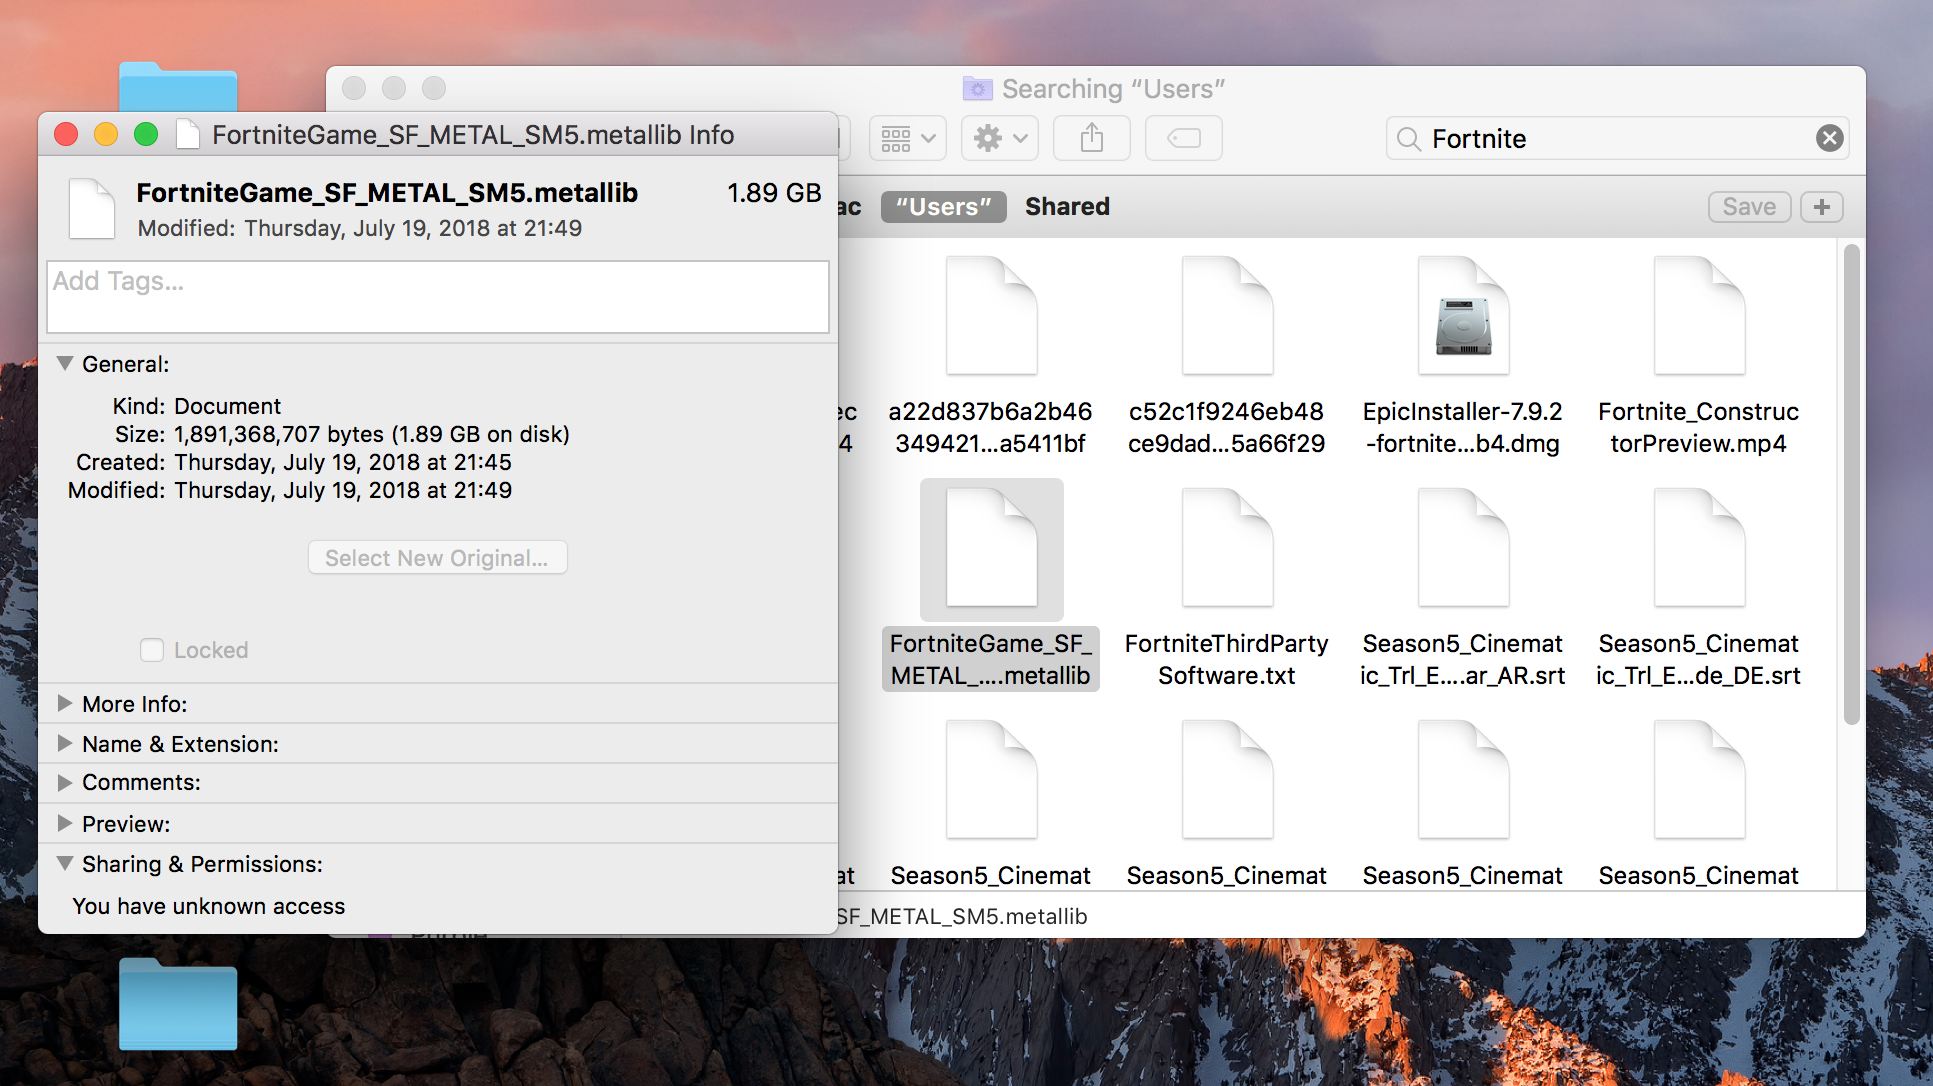
Task: Open the item arrangement grid dropdown
Action: coord(907,138)
